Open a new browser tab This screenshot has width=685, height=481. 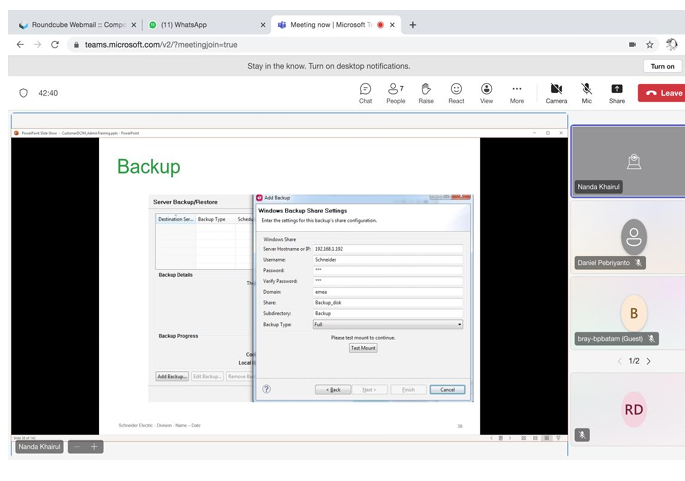point(413,25)
